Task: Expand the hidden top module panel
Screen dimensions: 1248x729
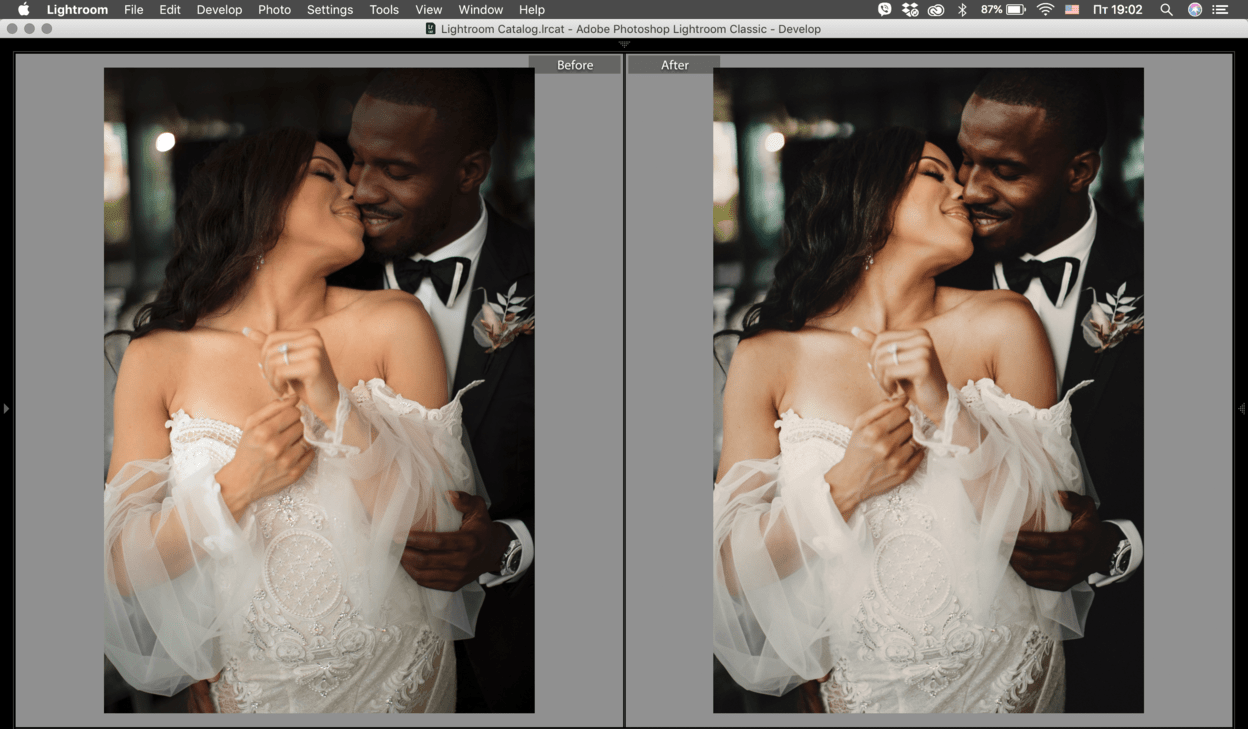Action: point(624,45)
